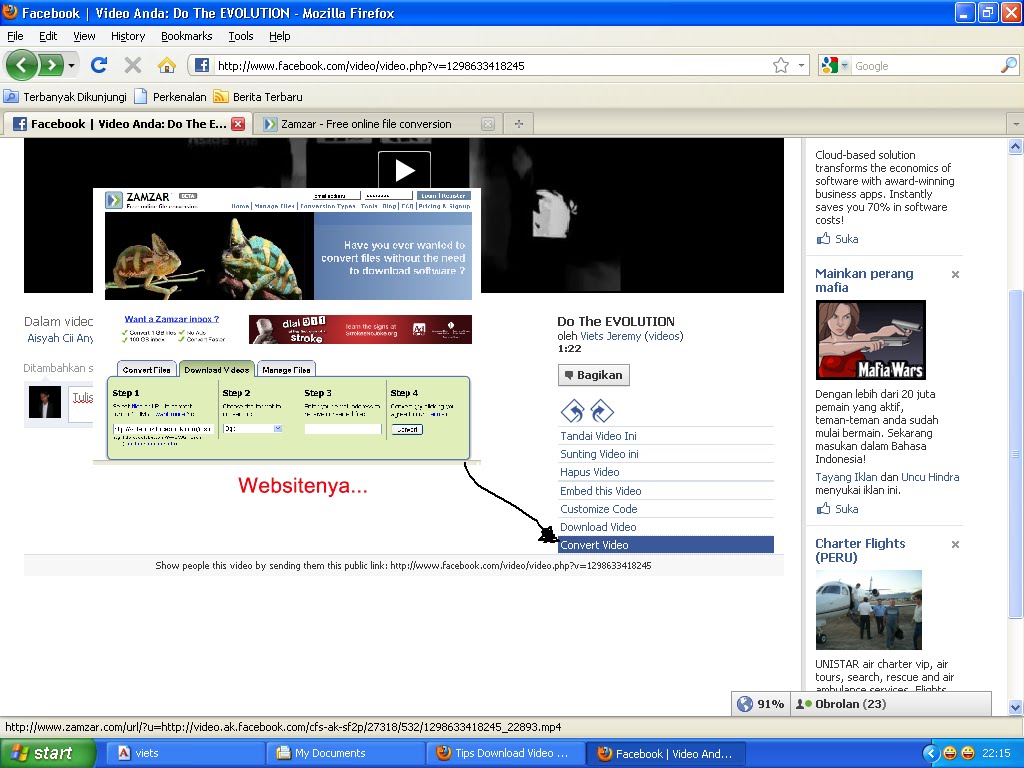Open Viets Jeremy profile link
1024x768 pixels.
point(610,336)
